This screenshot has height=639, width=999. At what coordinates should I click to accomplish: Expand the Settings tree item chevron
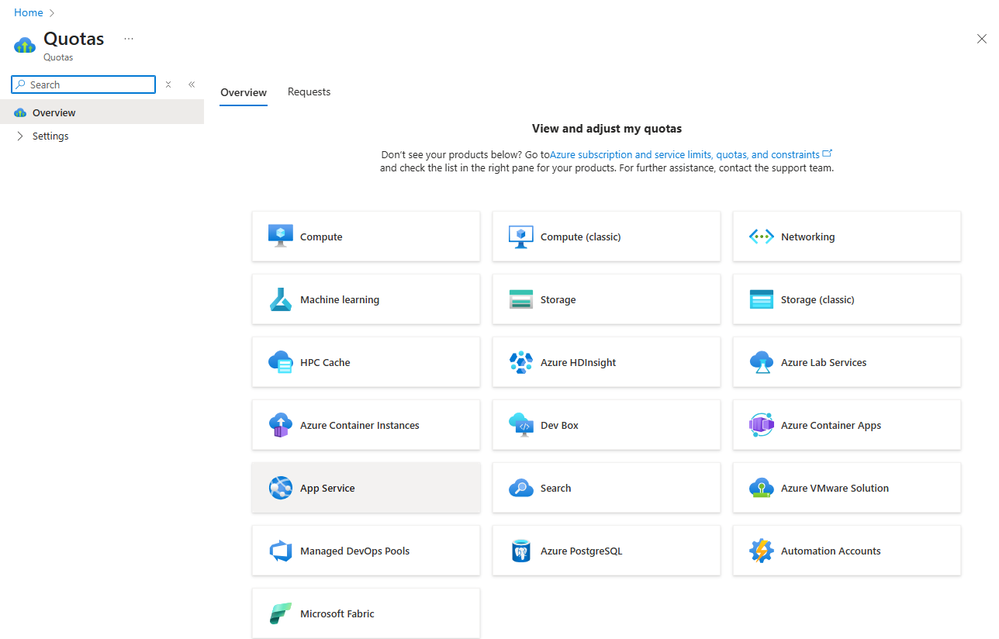(20, 136)
